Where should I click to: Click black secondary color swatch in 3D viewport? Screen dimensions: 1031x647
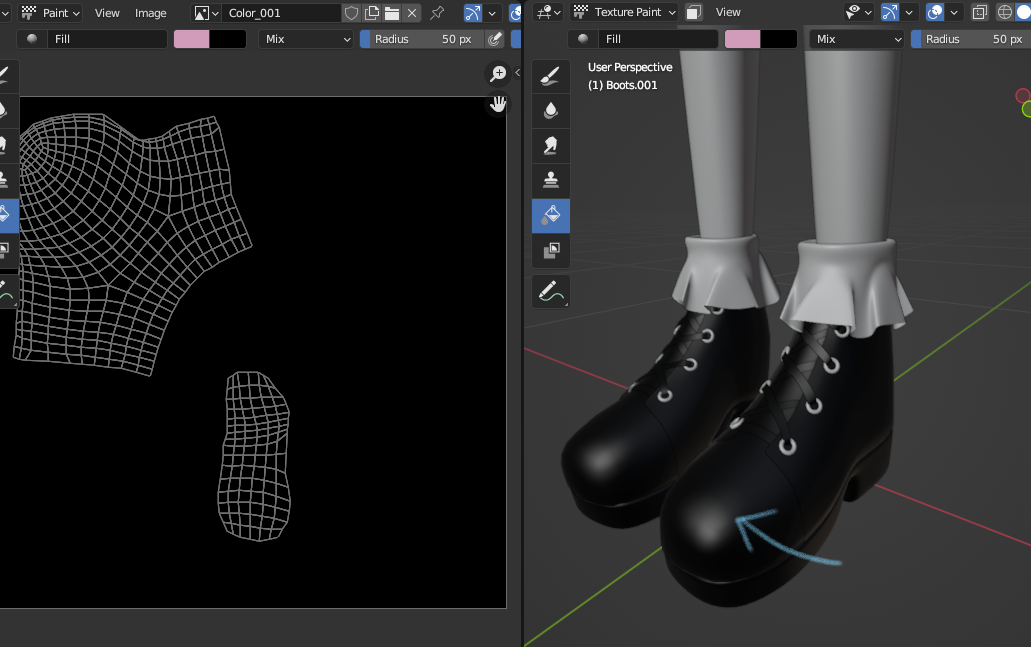[x=779, y=39]
